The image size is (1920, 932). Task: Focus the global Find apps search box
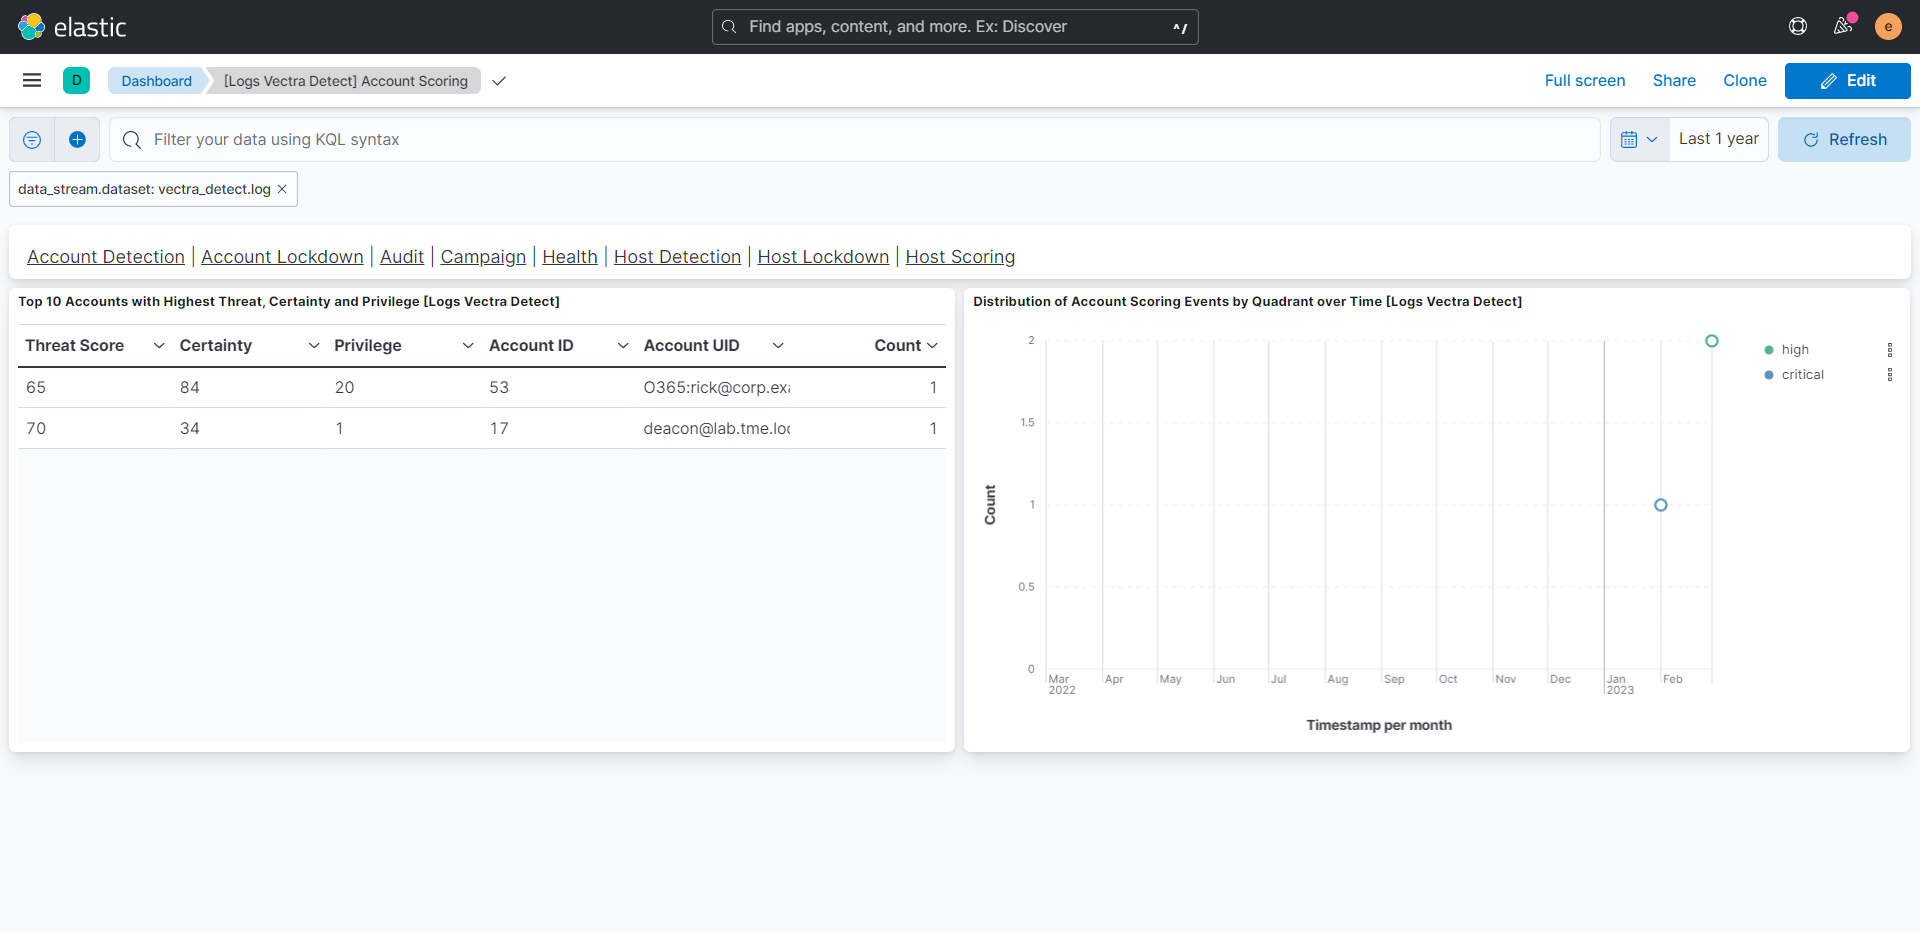pos(955,27)
